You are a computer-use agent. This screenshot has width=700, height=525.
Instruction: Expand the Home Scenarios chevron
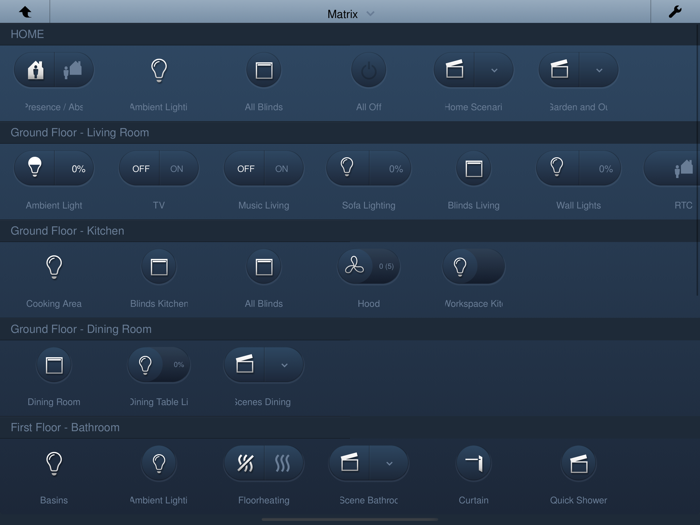tap(494, 70)
